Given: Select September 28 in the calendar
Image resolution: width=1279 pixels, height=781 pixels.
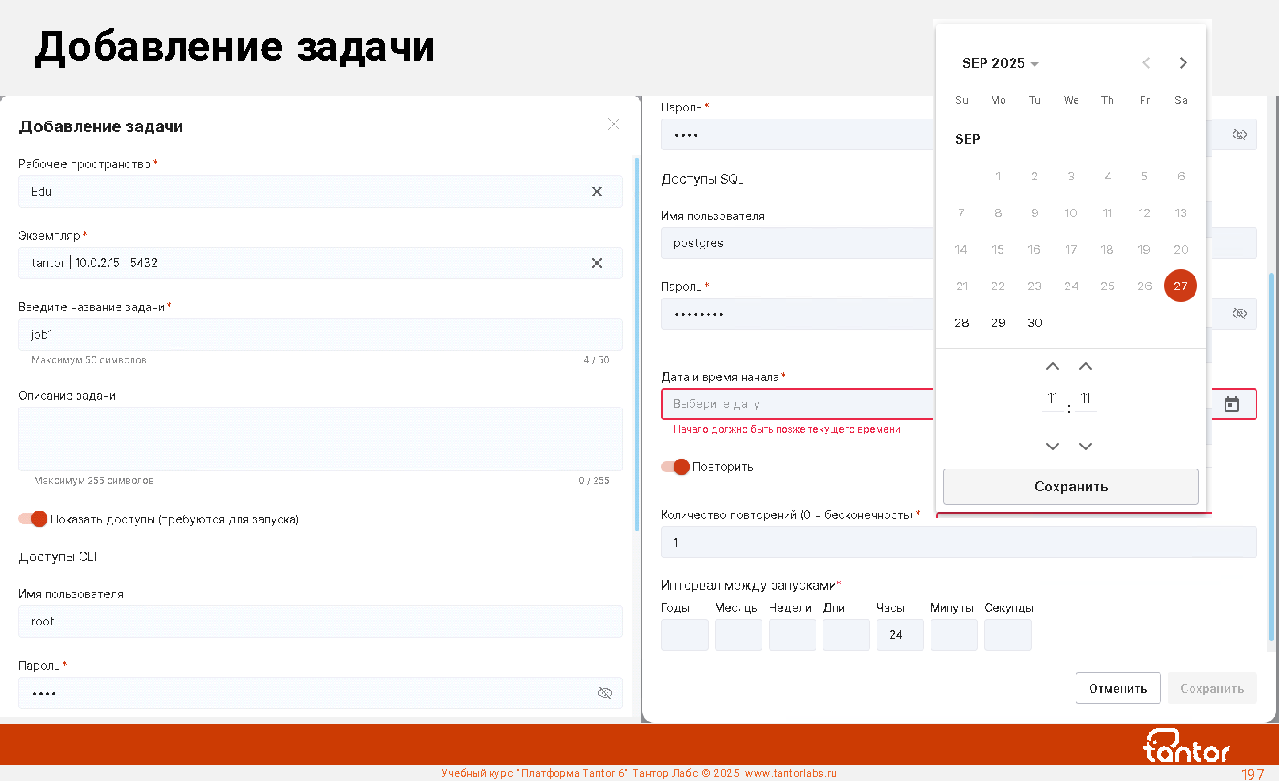Looking at the screenshot, I should (x=962, y=323).
